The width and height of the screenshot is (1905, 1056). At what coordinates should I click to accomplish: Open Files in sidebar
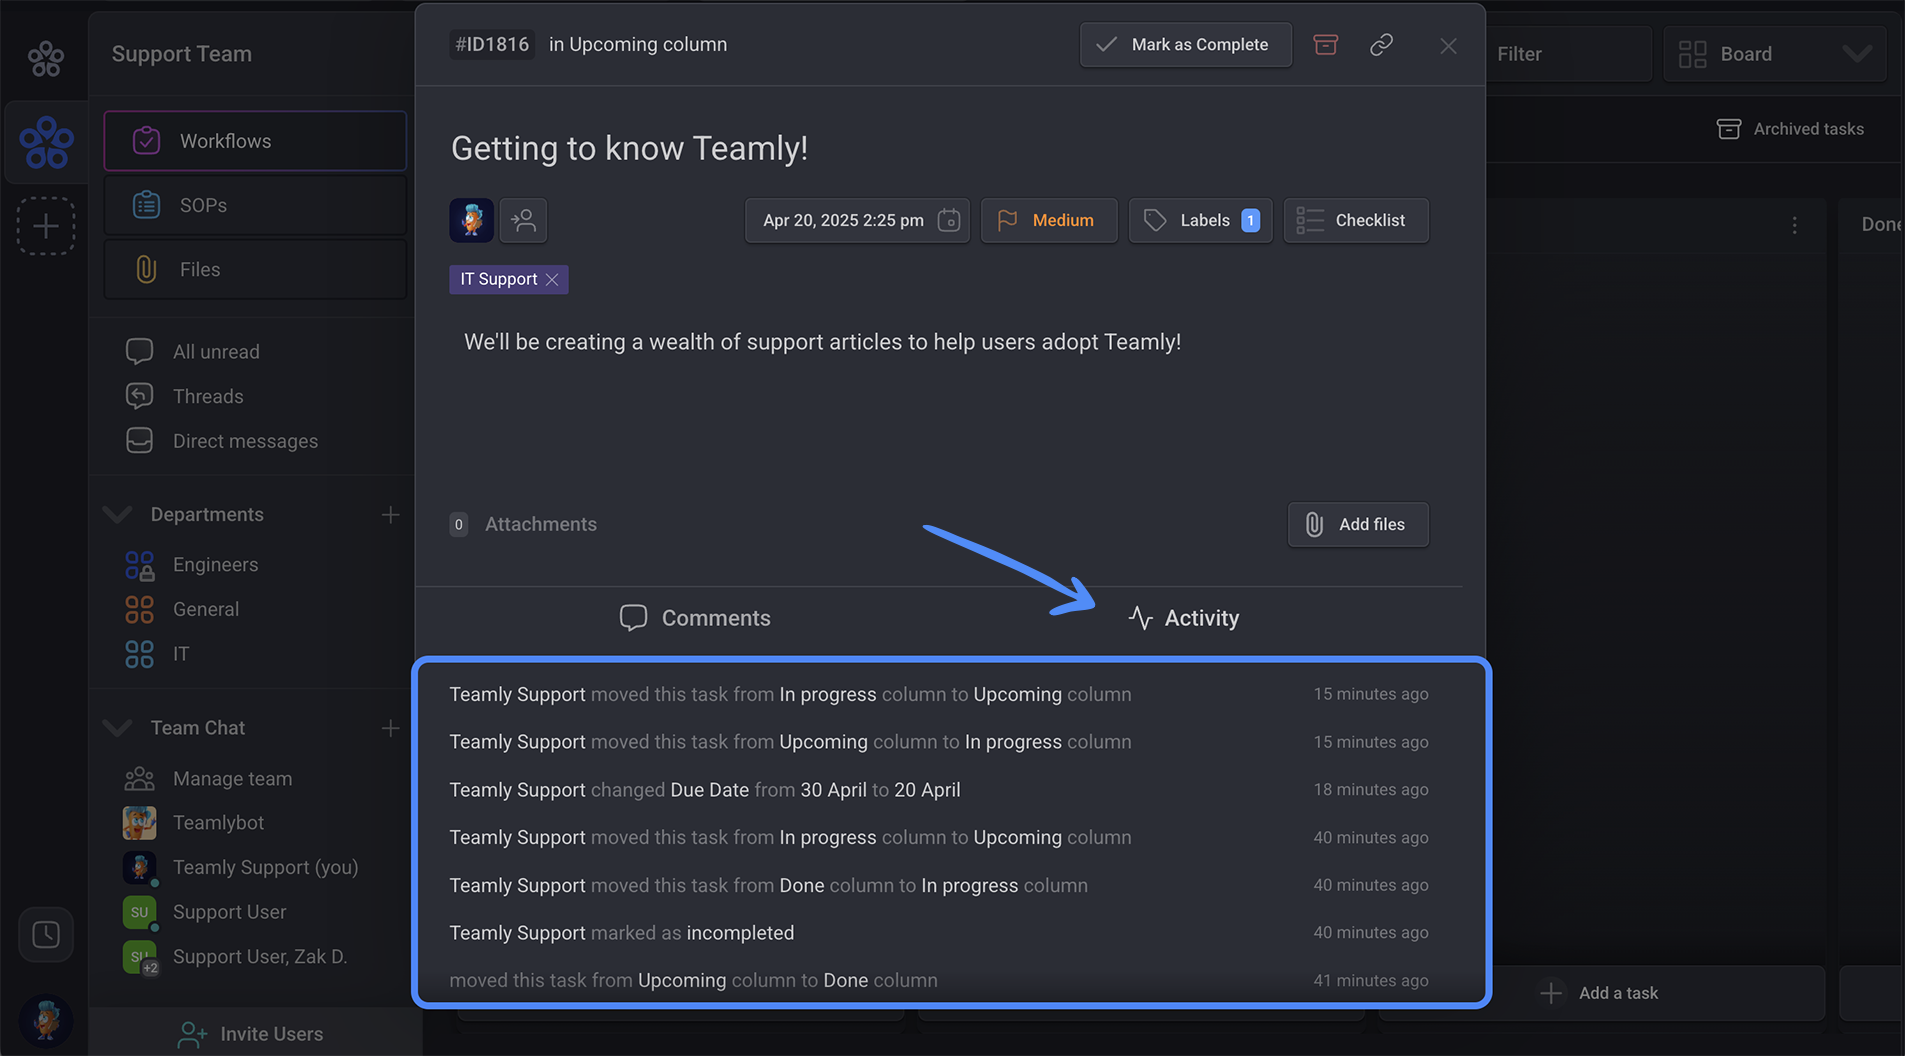(x=255, y=269)
